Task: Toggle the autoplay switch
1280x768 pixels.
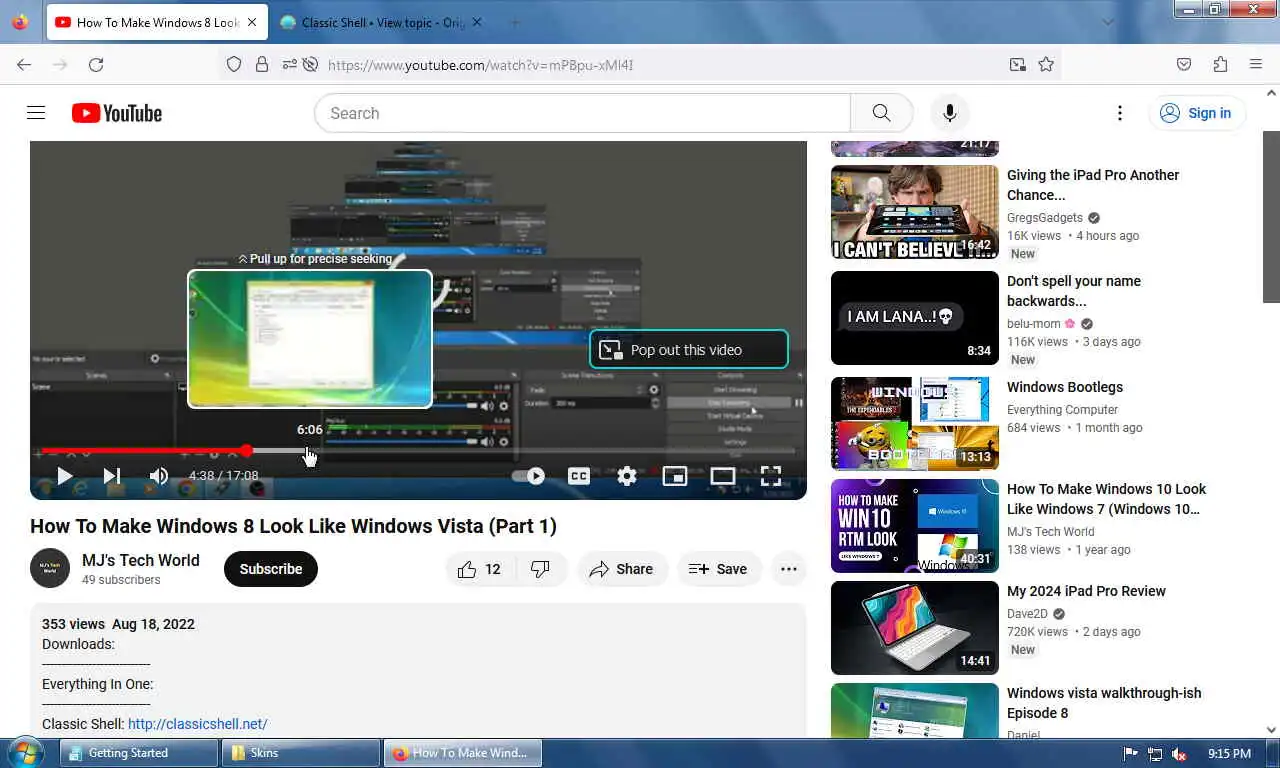Action: click(x=529, y=476)
